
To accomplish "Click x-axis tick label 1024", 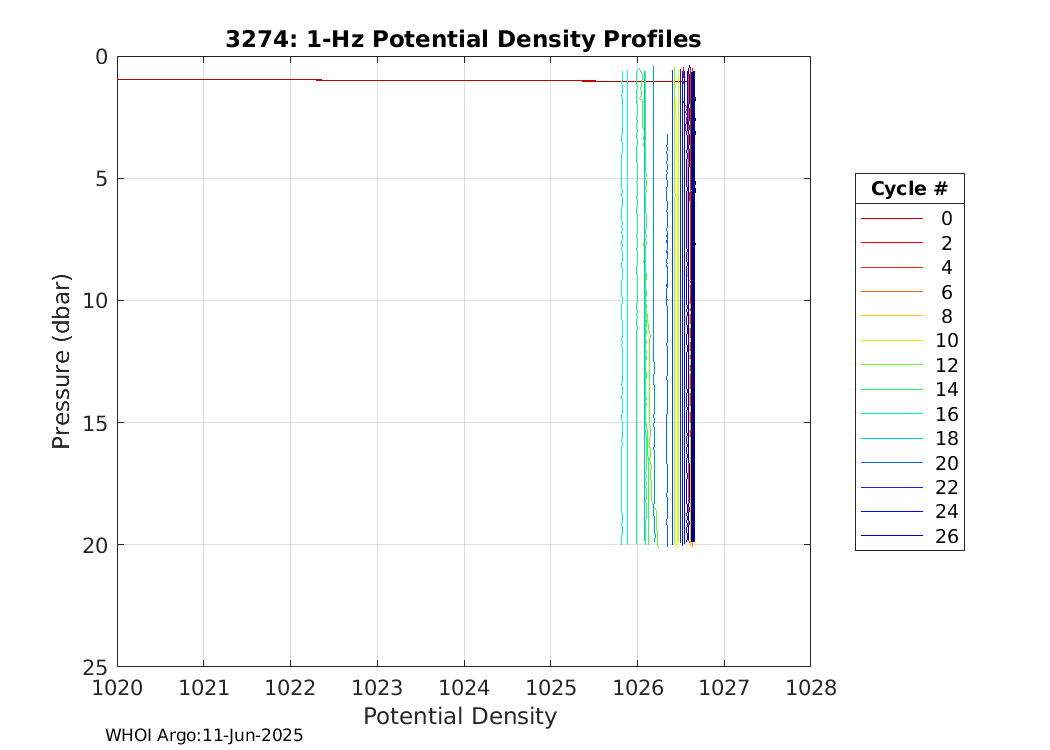I will (464, 688).
